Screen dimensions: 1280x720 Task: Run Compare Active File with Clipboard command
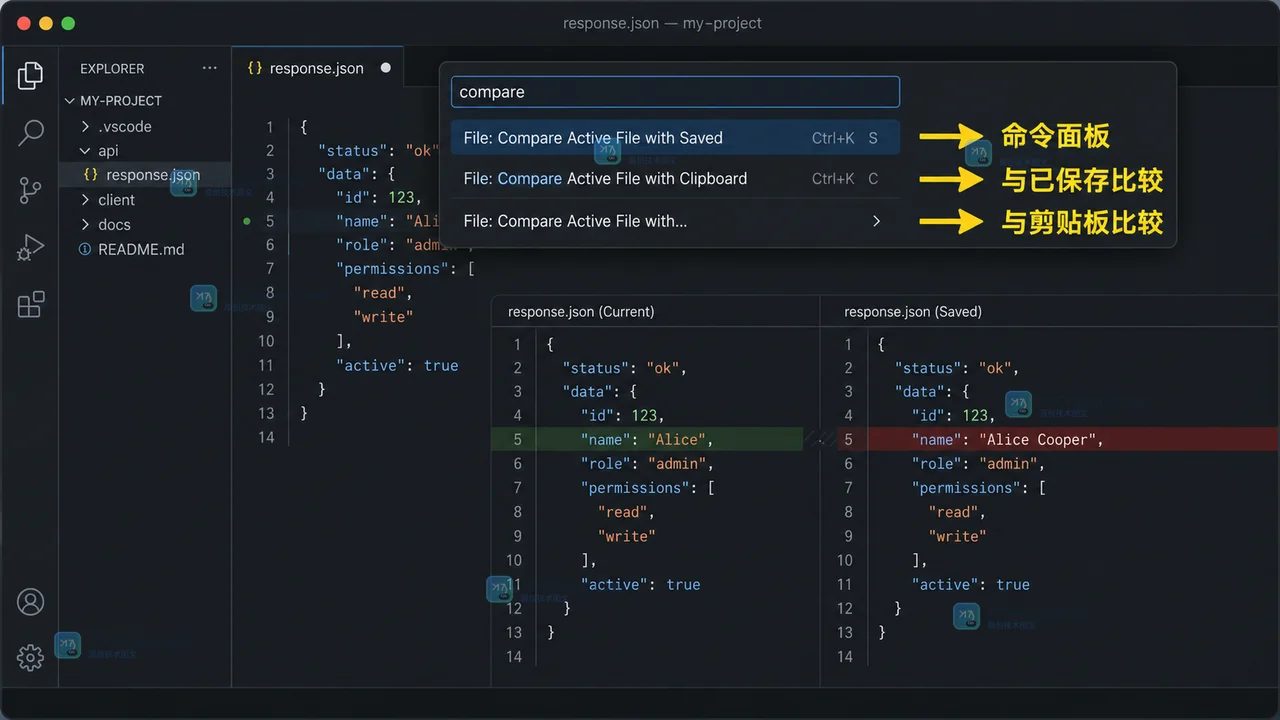pos(675,179)
